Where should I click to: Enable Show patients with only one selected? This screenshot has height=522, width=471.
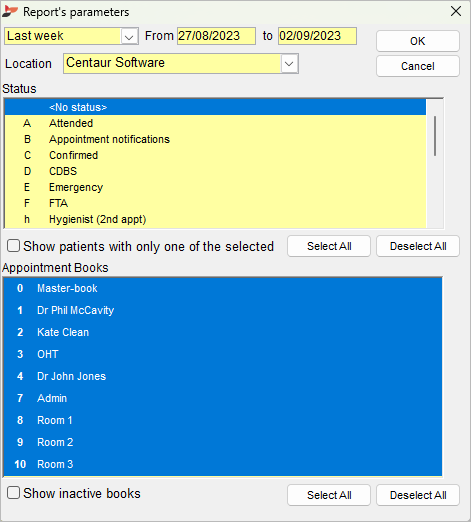click(x=14, y=246)
